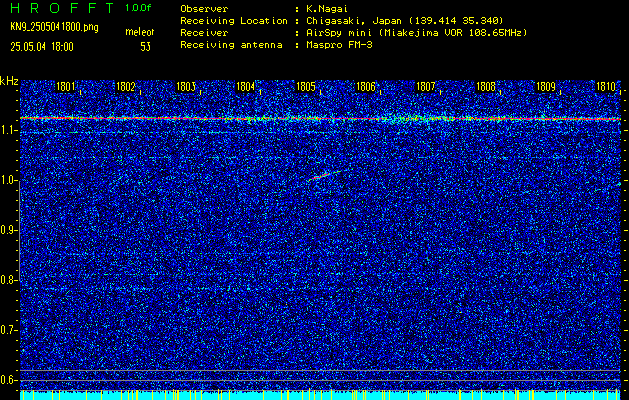This screenshot has width=629, height=400.
Task: Click the HROFFT title text
Action: tap(62, 8)
